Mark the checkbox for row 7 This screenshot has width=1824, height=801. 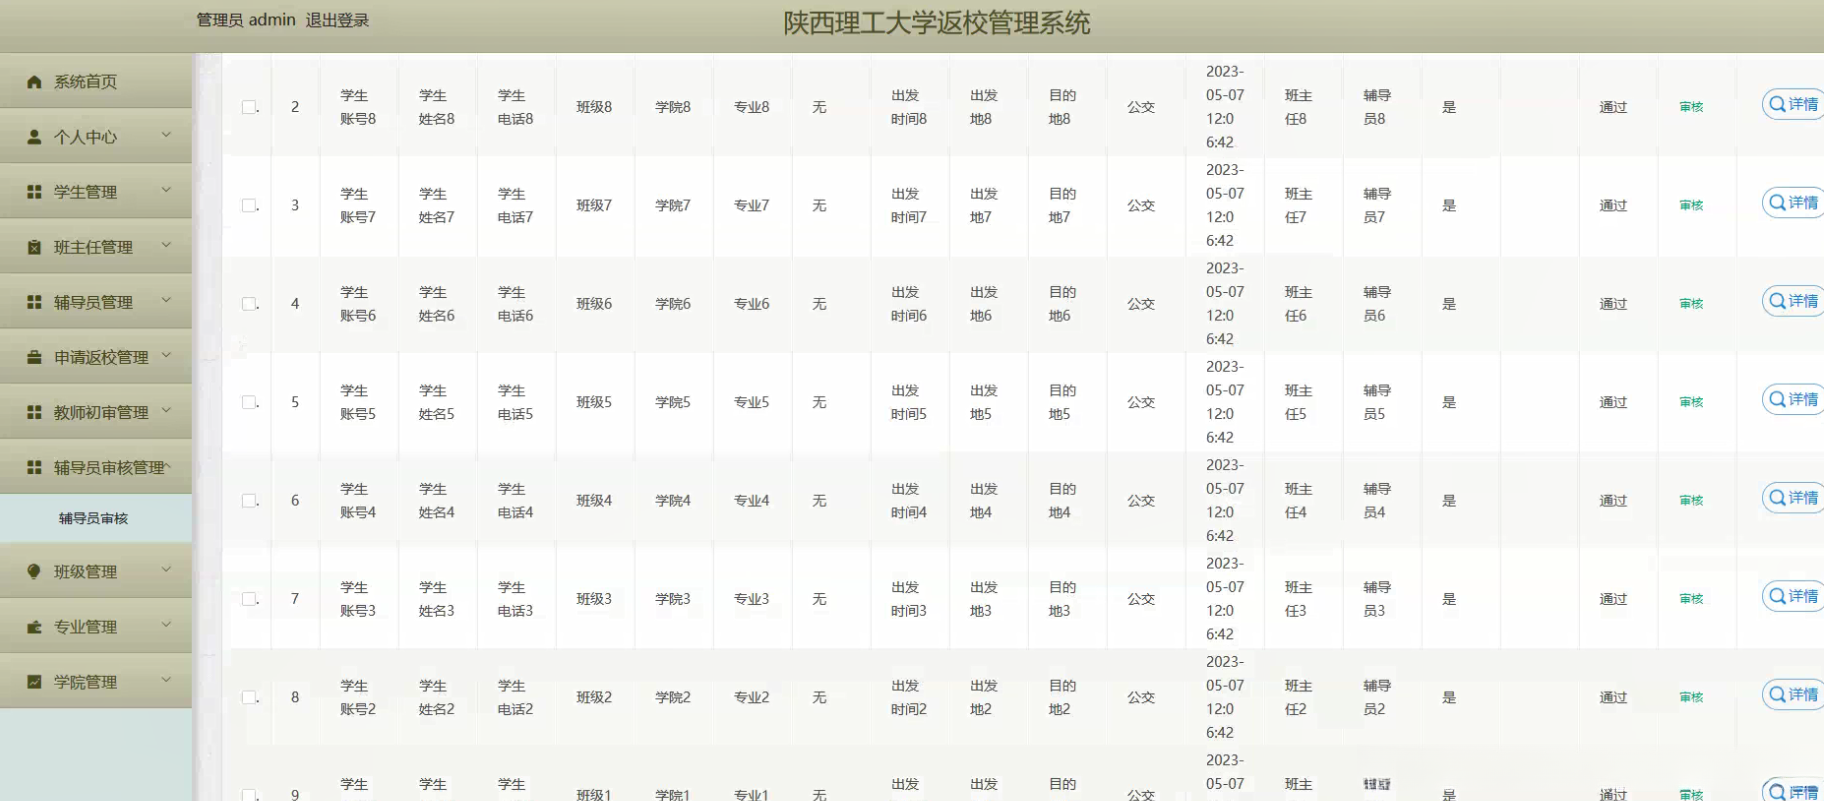coord(249,599)
